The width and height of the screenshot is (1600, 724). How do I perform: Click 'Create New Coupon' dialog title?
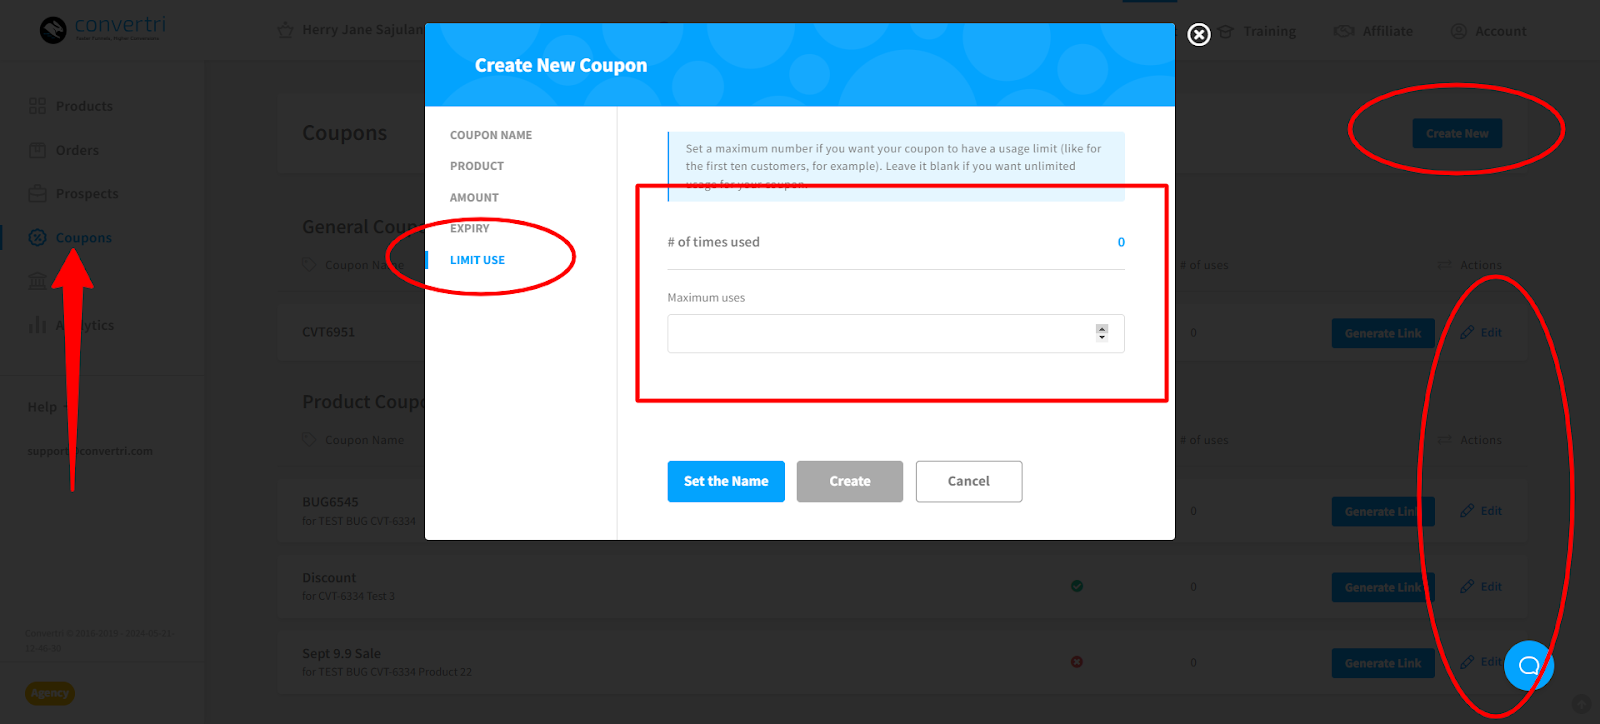click(x=561, y=65)
